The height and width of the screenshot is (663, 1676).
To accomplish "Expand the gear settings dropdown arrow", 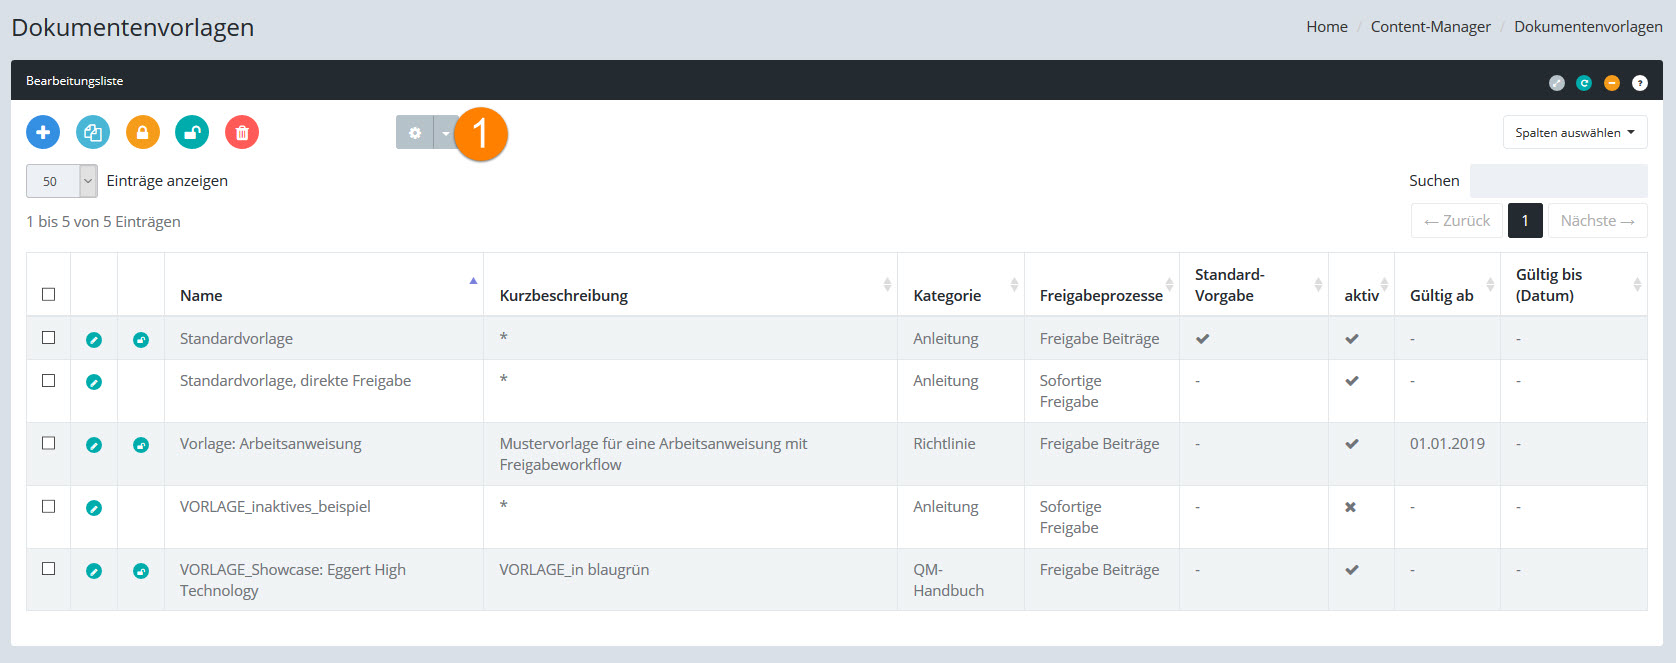I will coord(445,133).
